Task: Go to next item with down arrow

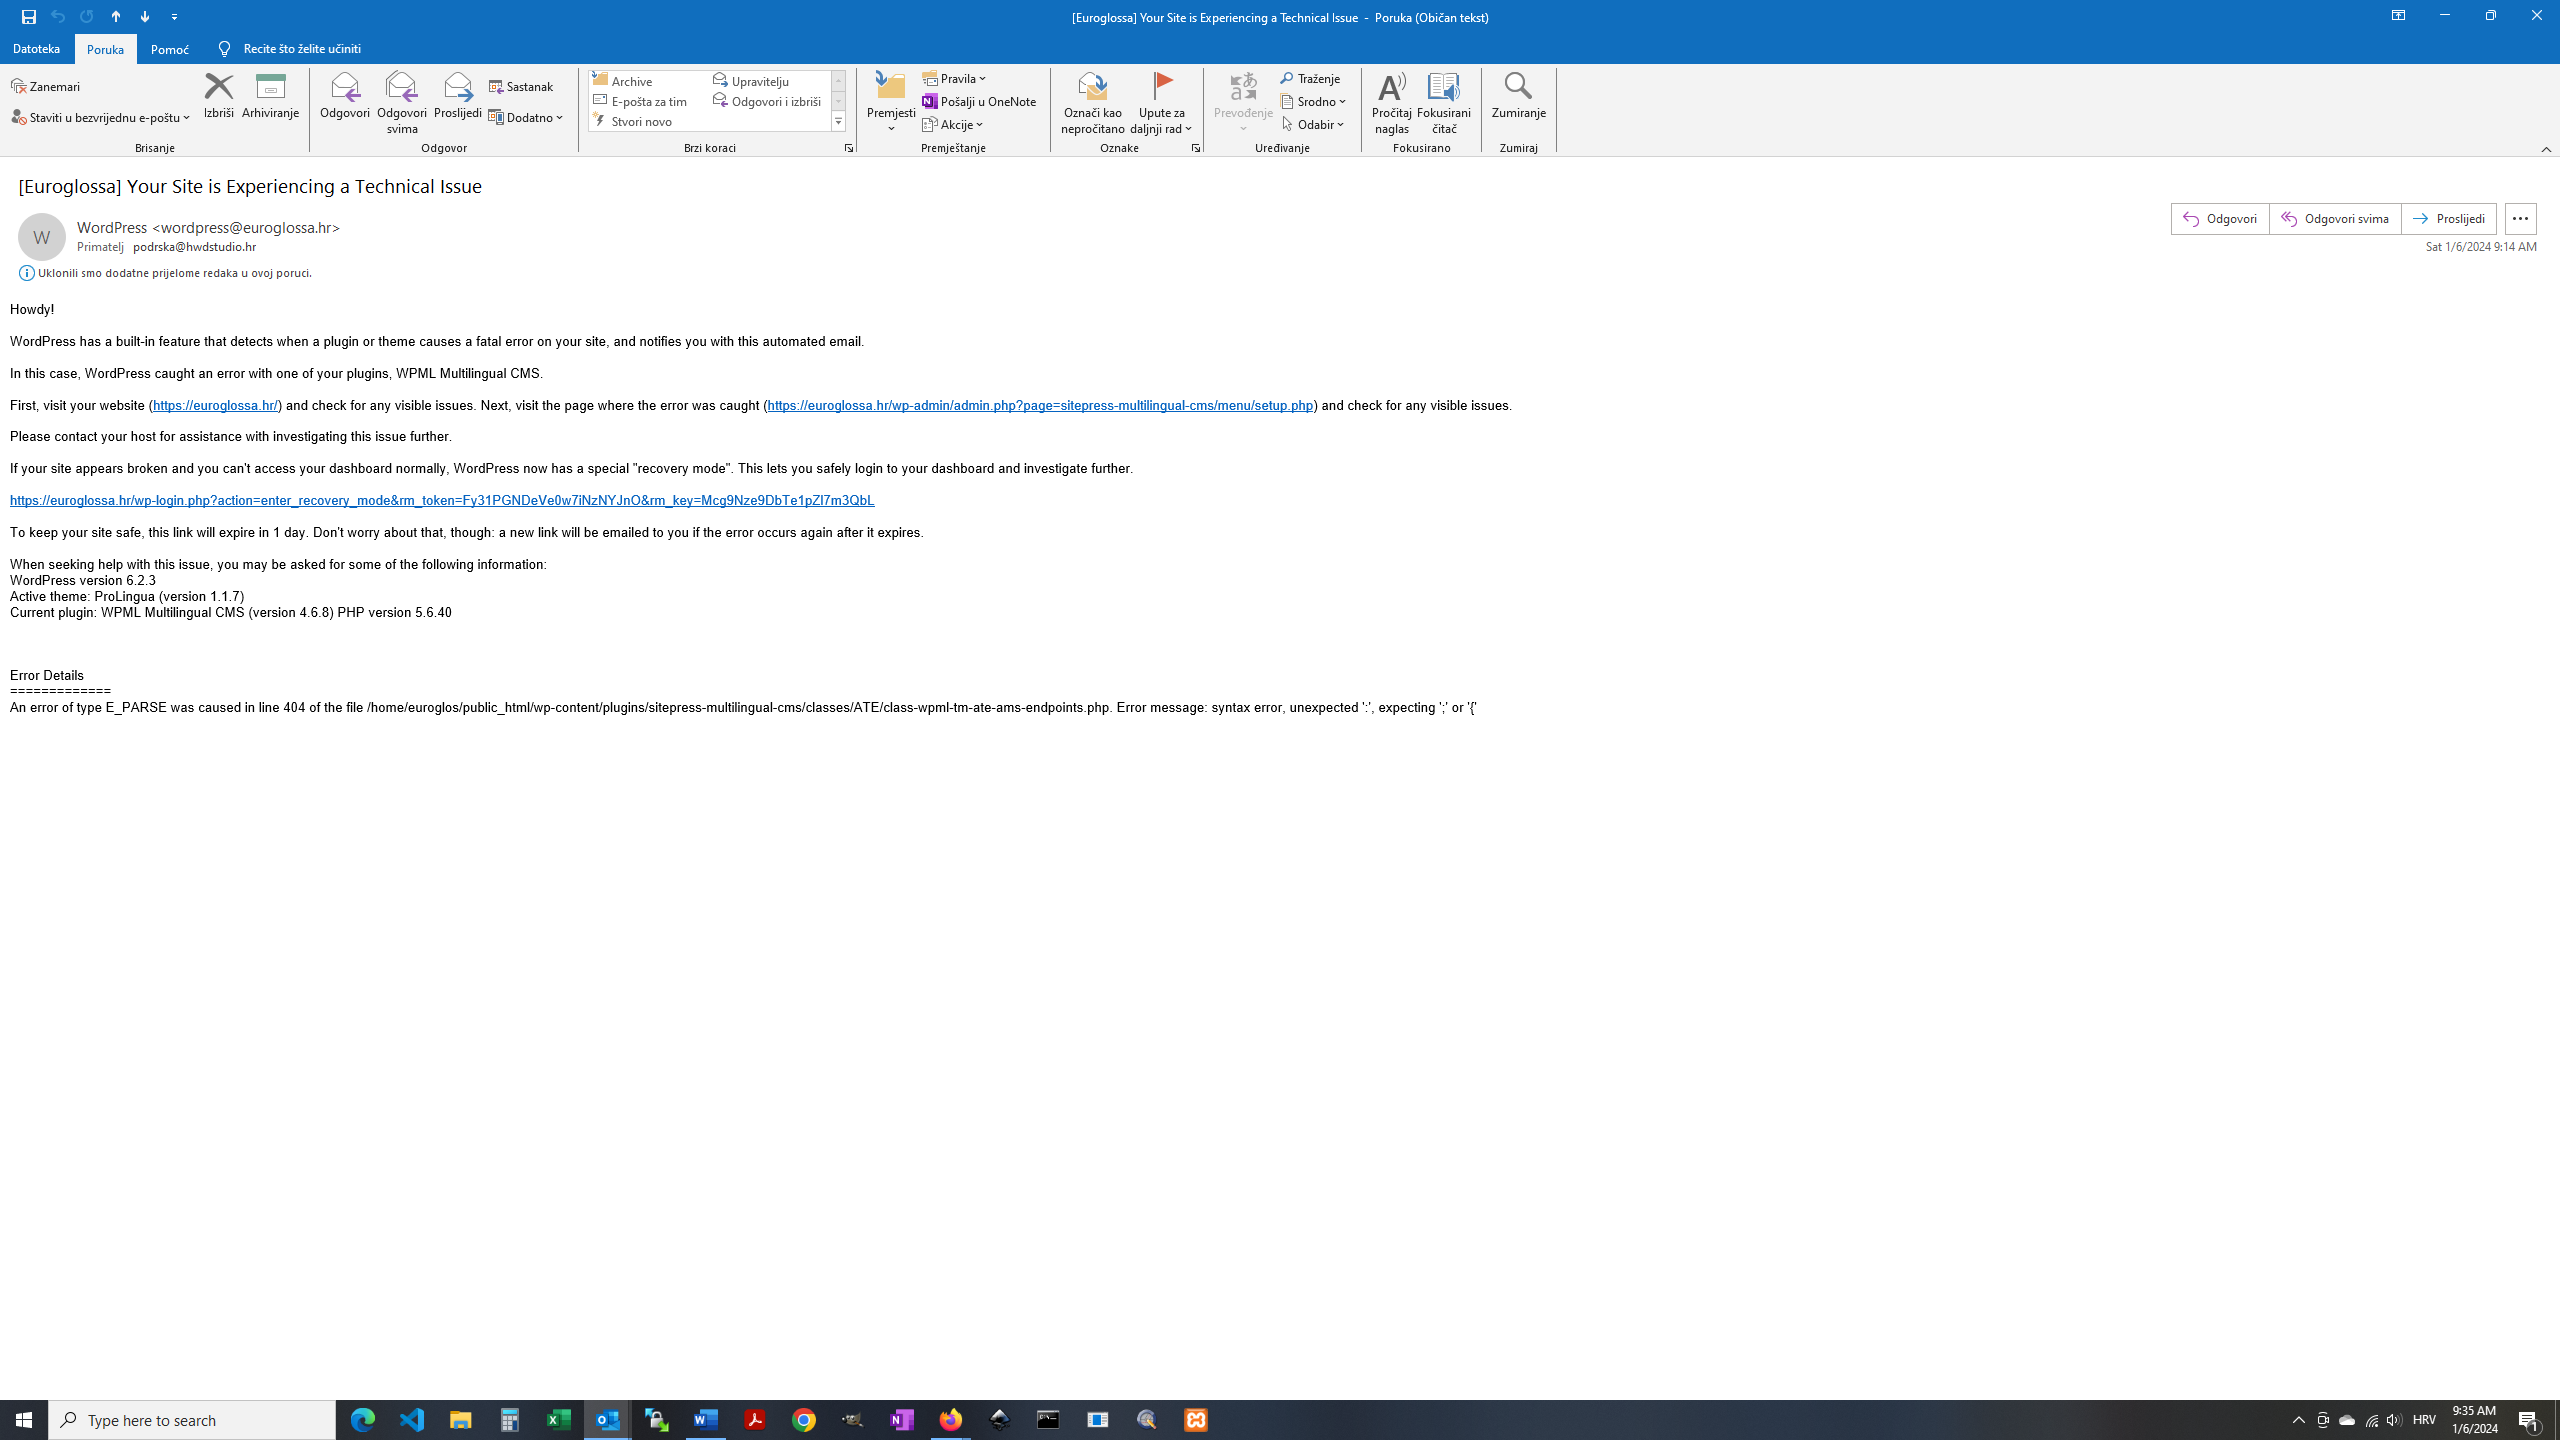Action: 145,16
